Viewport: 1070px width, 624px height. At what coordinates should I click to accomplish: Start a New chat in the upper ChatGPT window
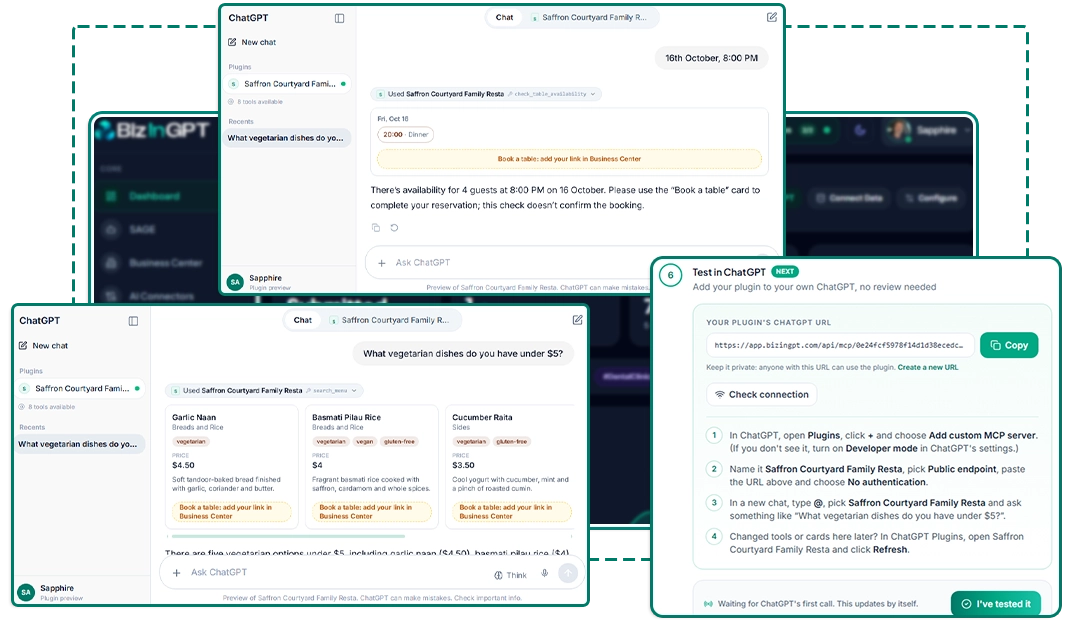coord(252,42)
